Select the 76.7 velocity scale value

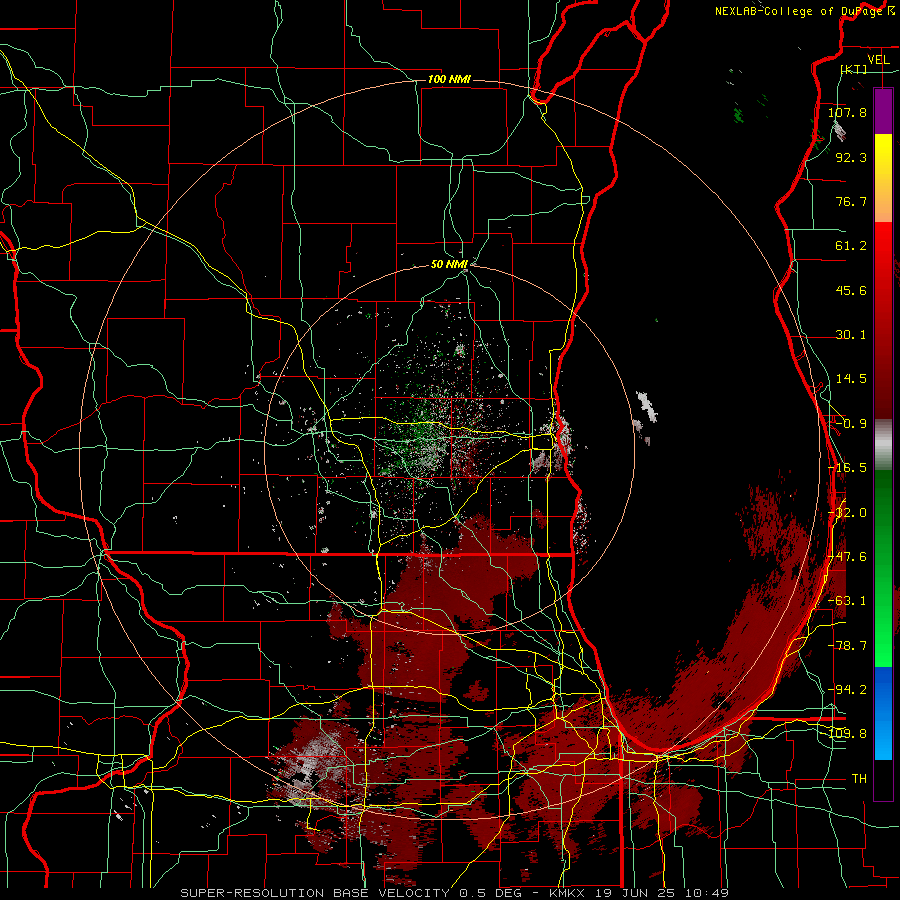click(851, 201)
